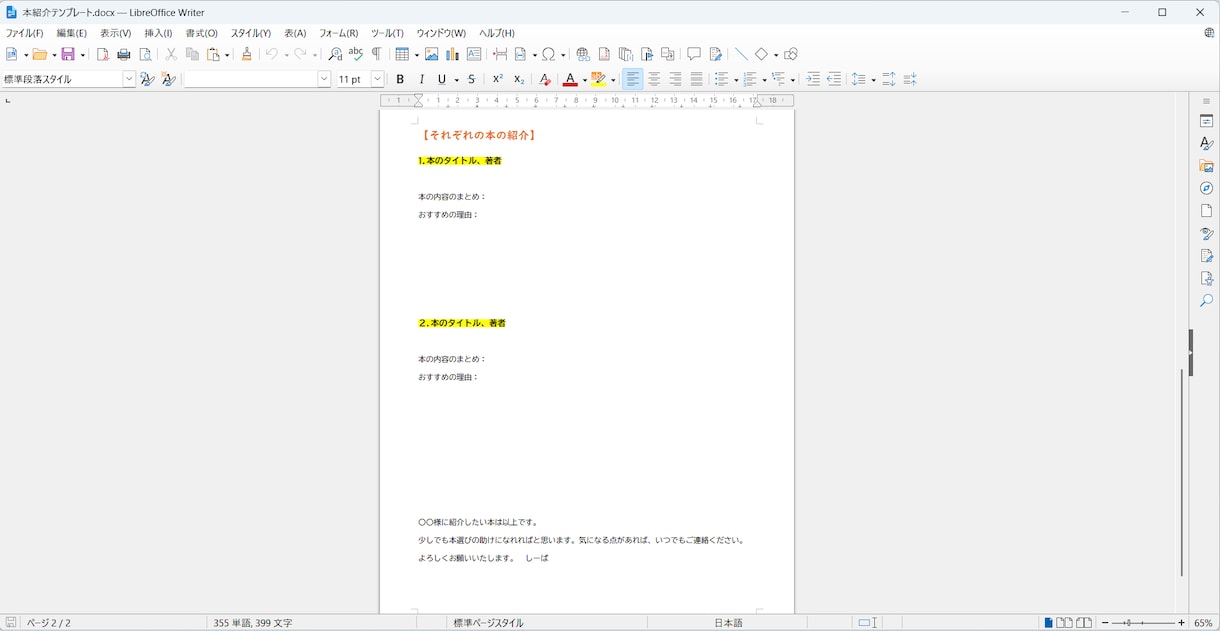The image size is (1220, 631).
Task: Cut selection with the scissors icon
Action: 171,55
